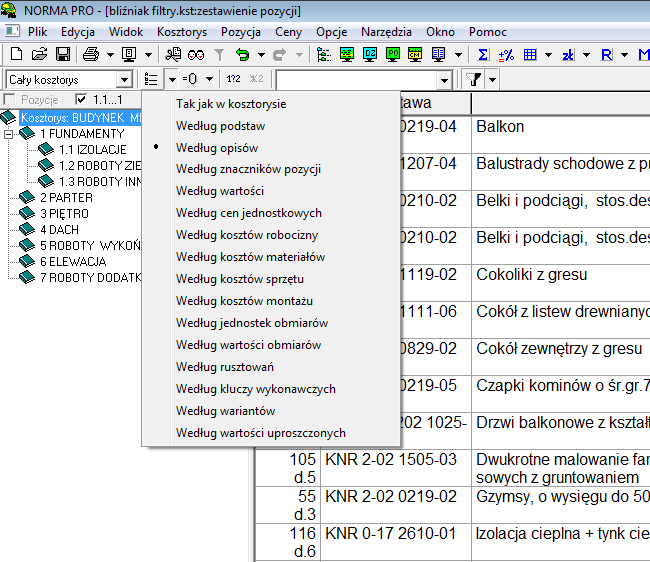This screenshot has width=650, height=562.
Task: Save the file with floppy disk icon
Action: pyautogui.click(x=62, y=53)
